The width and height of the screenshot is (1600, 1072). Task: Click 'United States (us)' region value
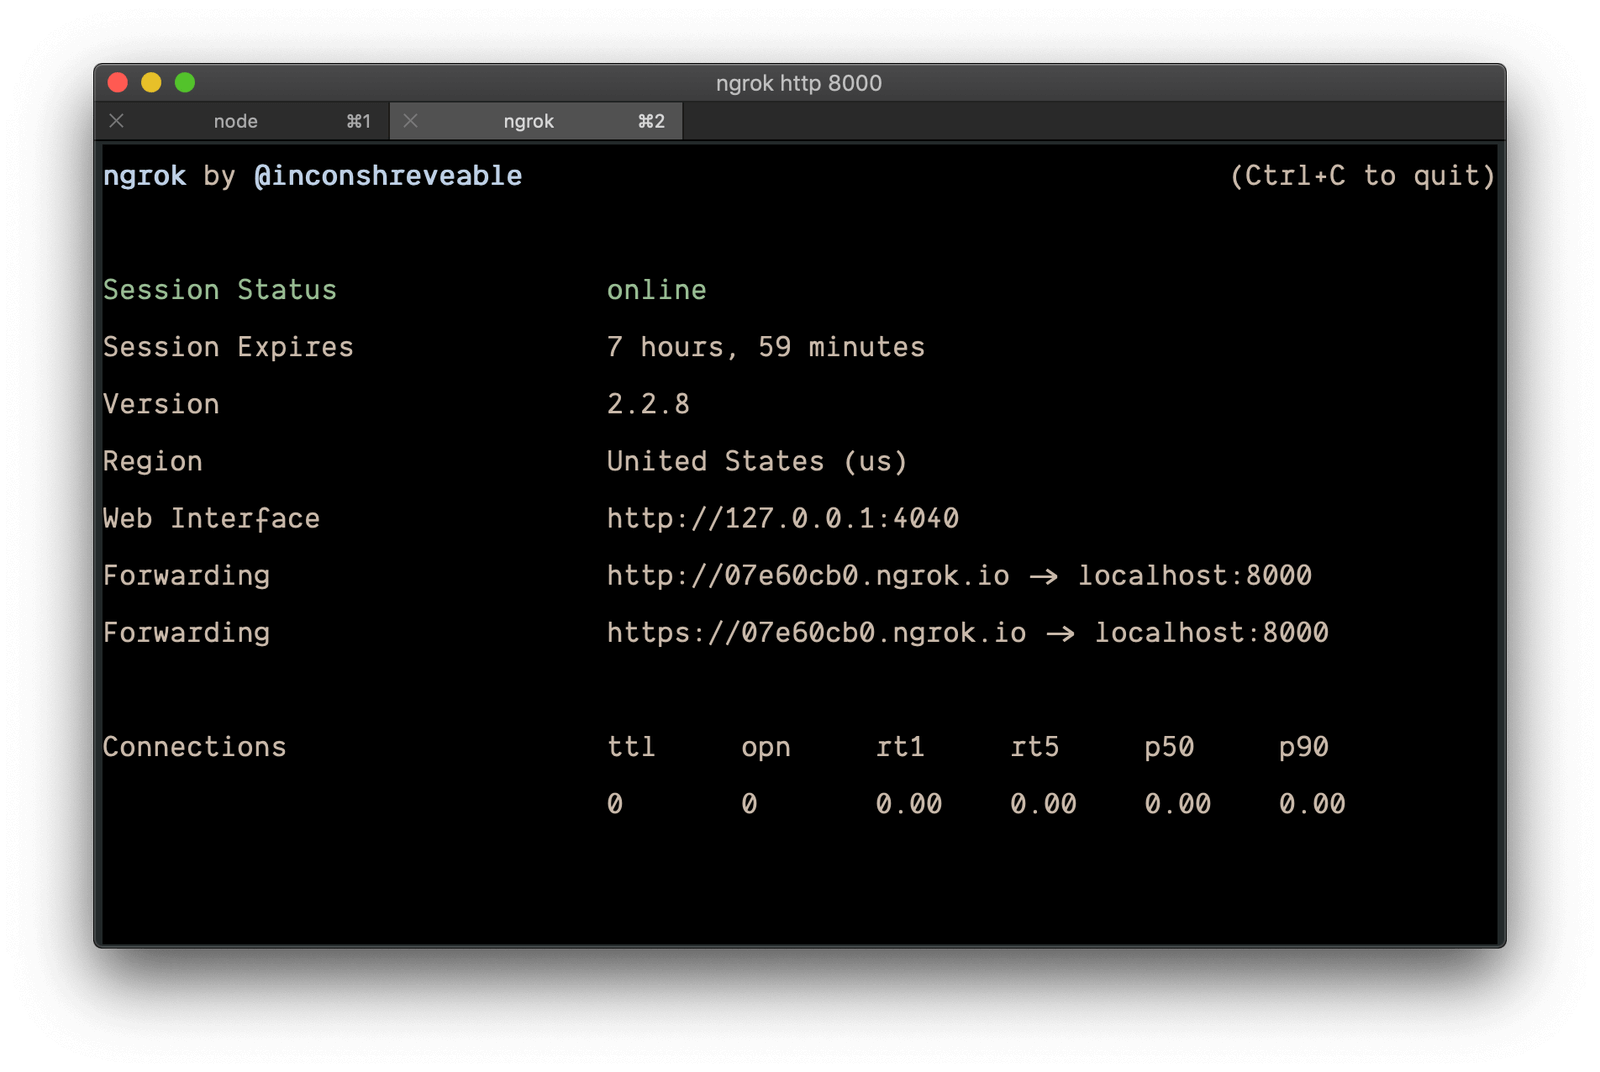pos(757,461)
